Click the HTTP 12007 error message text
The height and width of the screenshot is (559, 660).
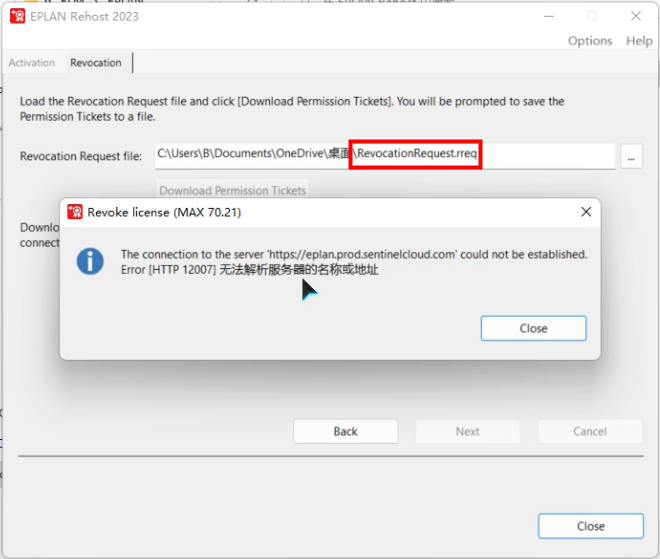click(250, 270)
